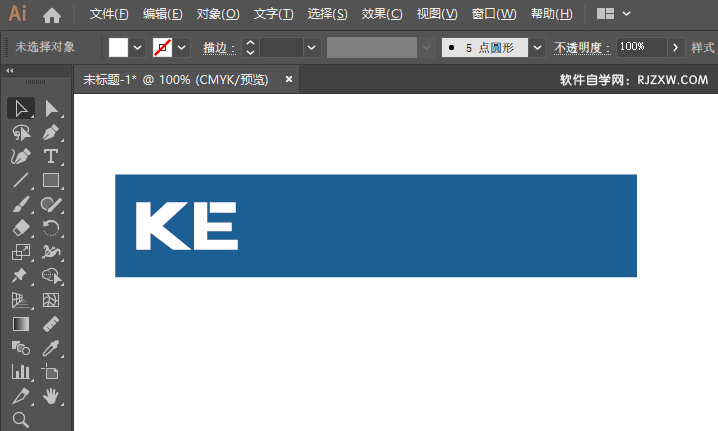The image size is (718, 431).
Task: Open the 对象(O) menu
Action: 218,14
